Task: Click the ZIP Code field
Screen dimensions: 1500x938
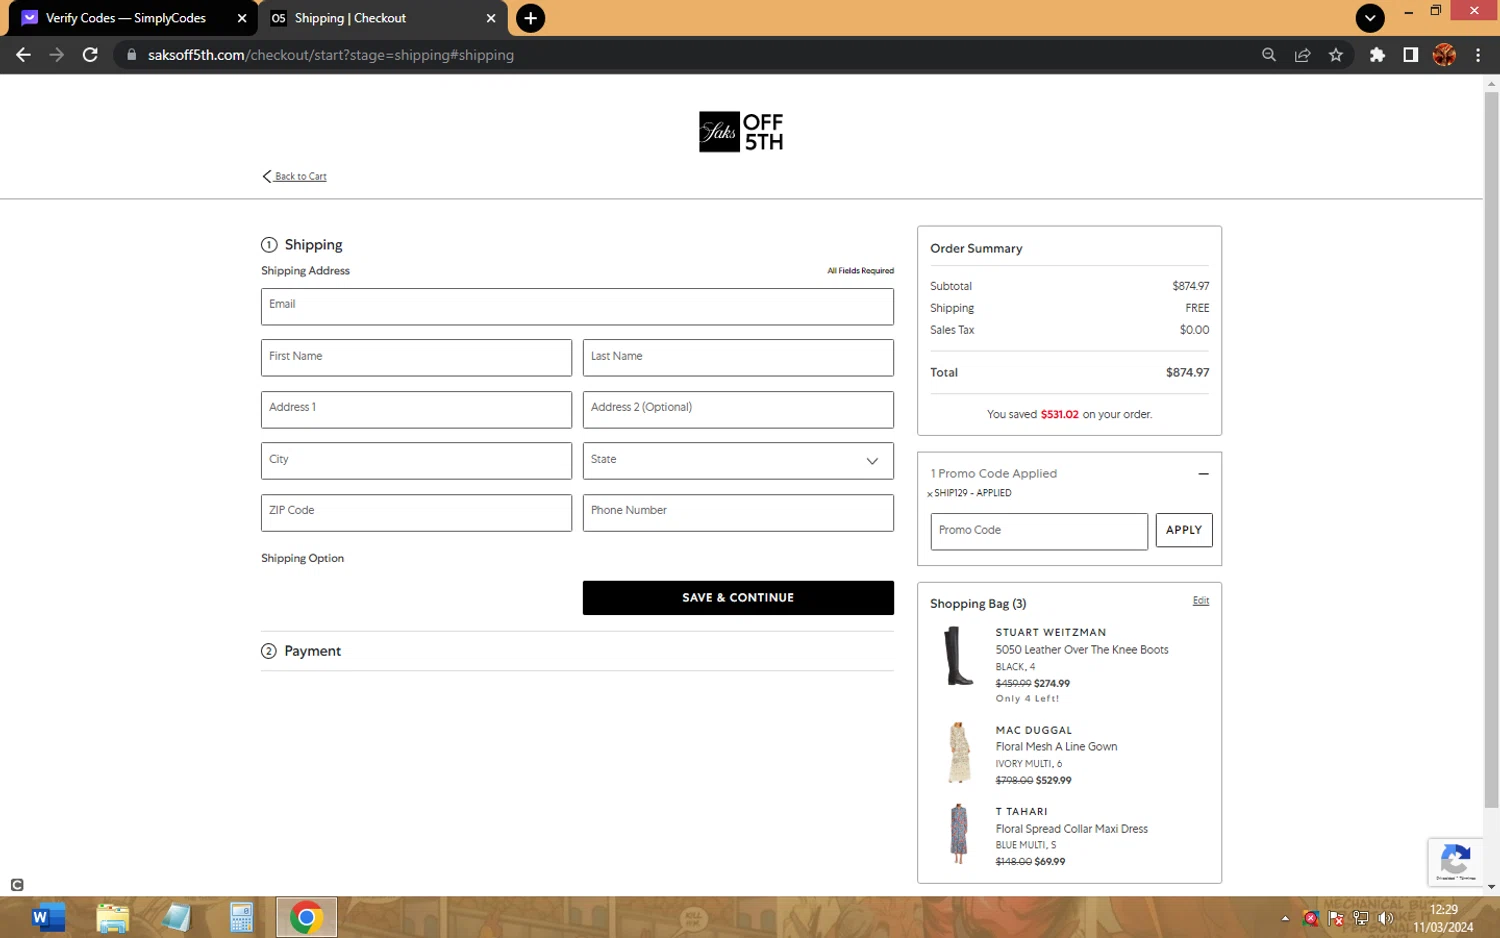Action: 416,513
